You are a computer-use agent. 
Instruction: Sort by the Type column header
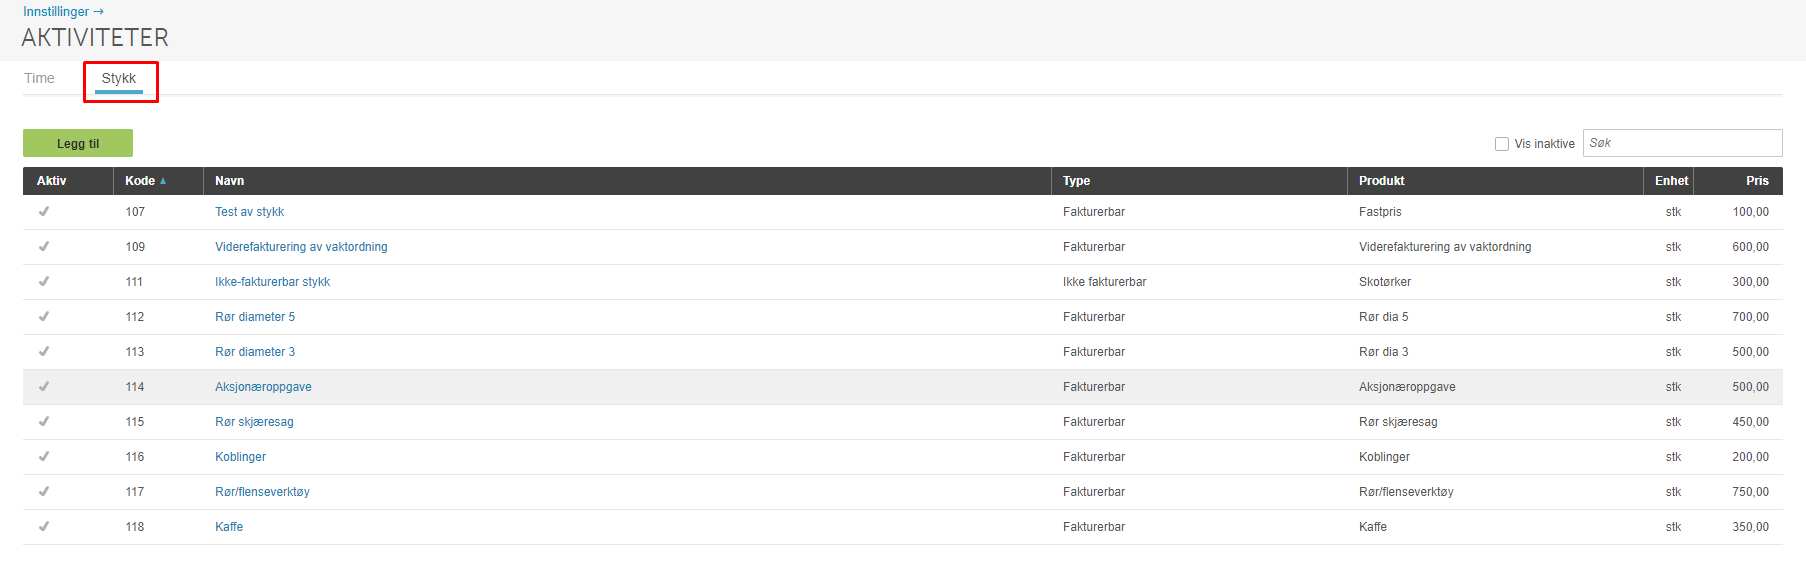pos(1076,181)
